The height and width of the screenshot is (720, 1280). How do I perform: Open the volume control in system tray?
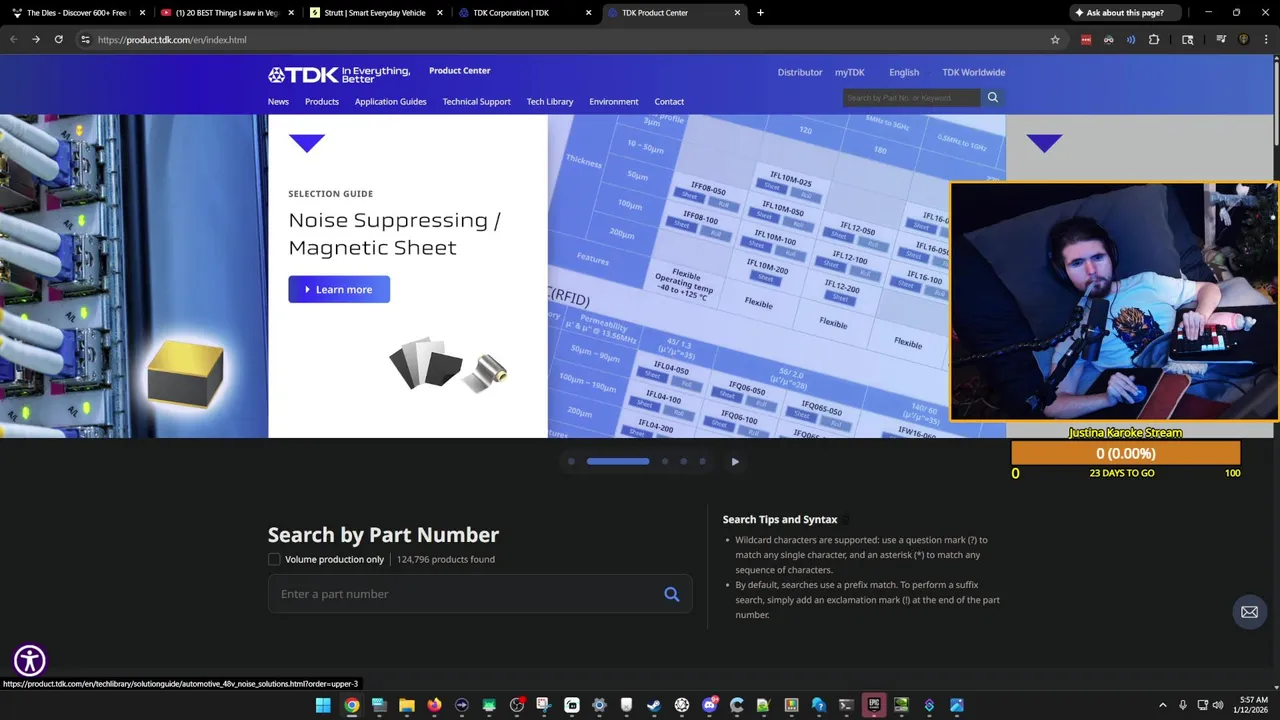[1218, 705]
